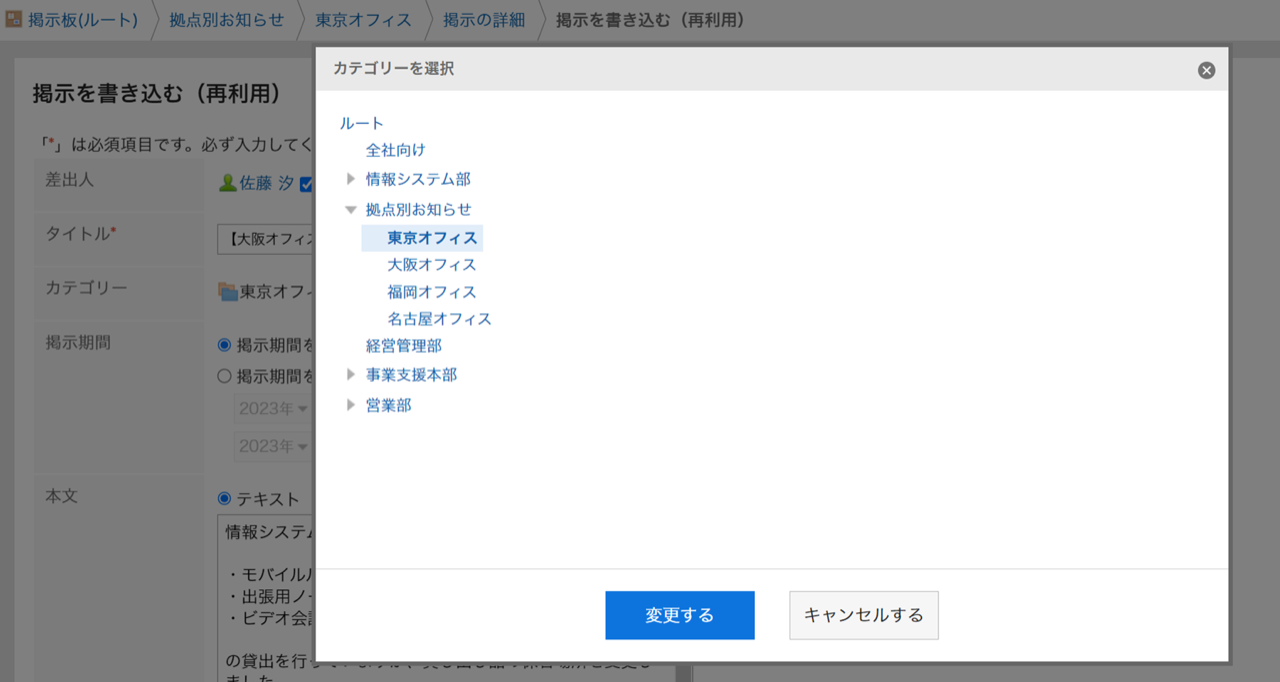This screenshot has height=682, width=1280.
Task: Select 営業部 category label
Action: [x=388, y=405]
